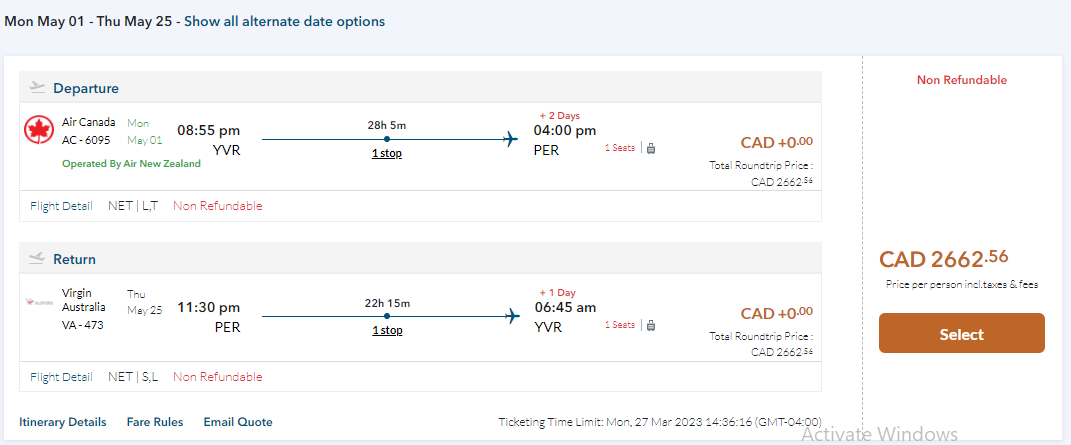Click the airplane icon on the YVR–PER route line
Screen dimensions: 1071x445
pyautogui.click(x=511, y=139)
